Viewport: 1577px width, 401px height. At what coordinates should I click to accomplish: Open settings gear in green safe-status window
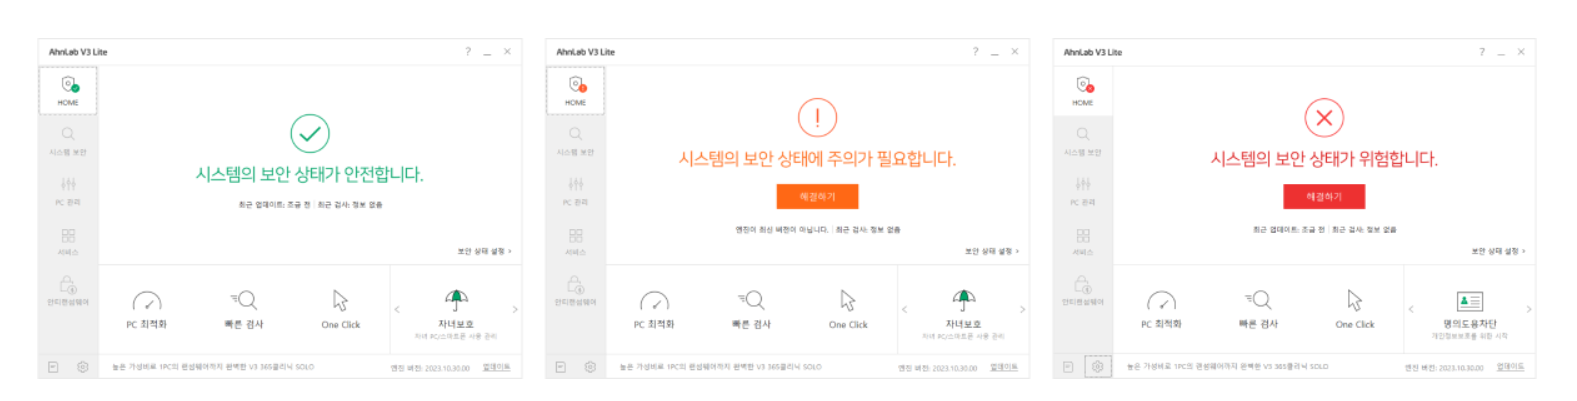[x=83, y=367]
